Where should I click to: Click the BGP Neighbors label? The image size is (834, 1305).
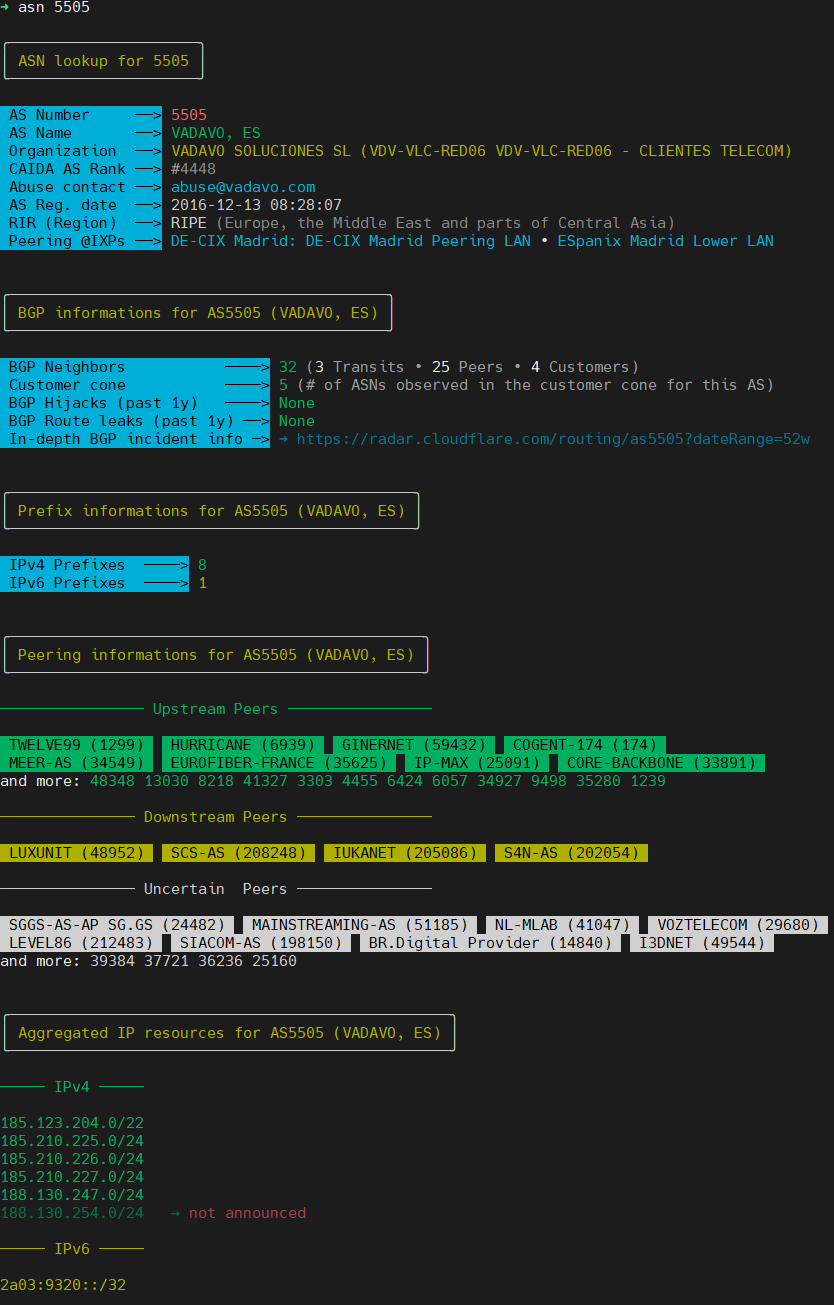pyautogui.click(x=67, y=367)
